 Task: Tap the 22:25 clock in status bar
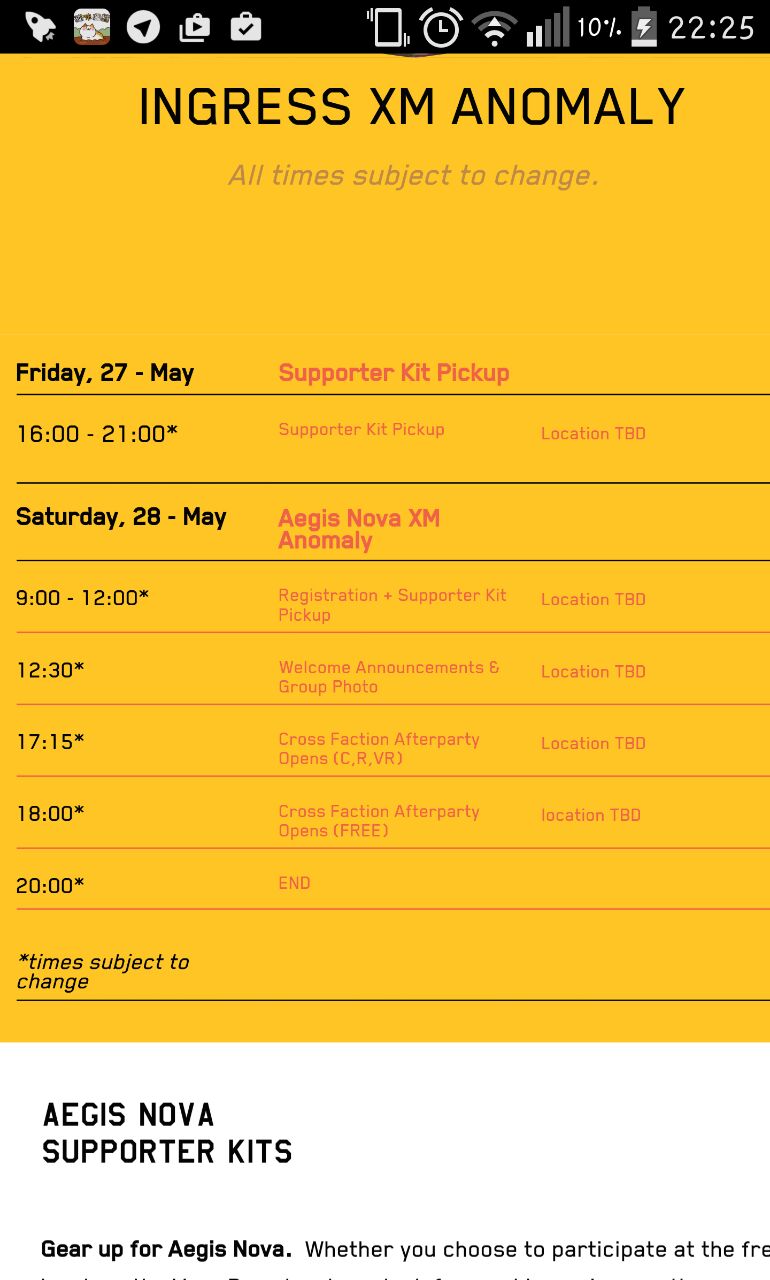(711, 27)
